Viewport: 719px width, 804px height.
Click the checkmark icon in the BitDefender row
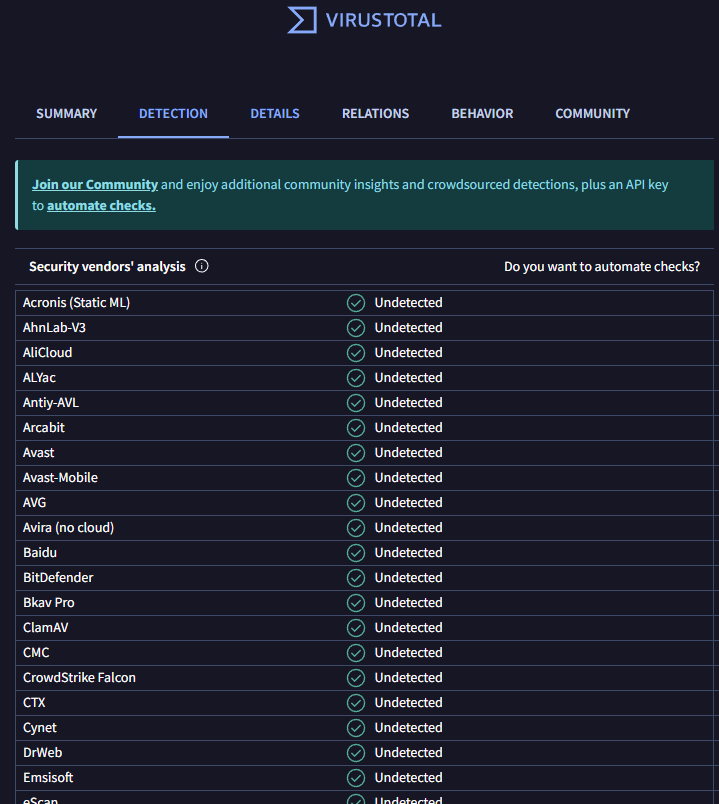coord(356,578)
